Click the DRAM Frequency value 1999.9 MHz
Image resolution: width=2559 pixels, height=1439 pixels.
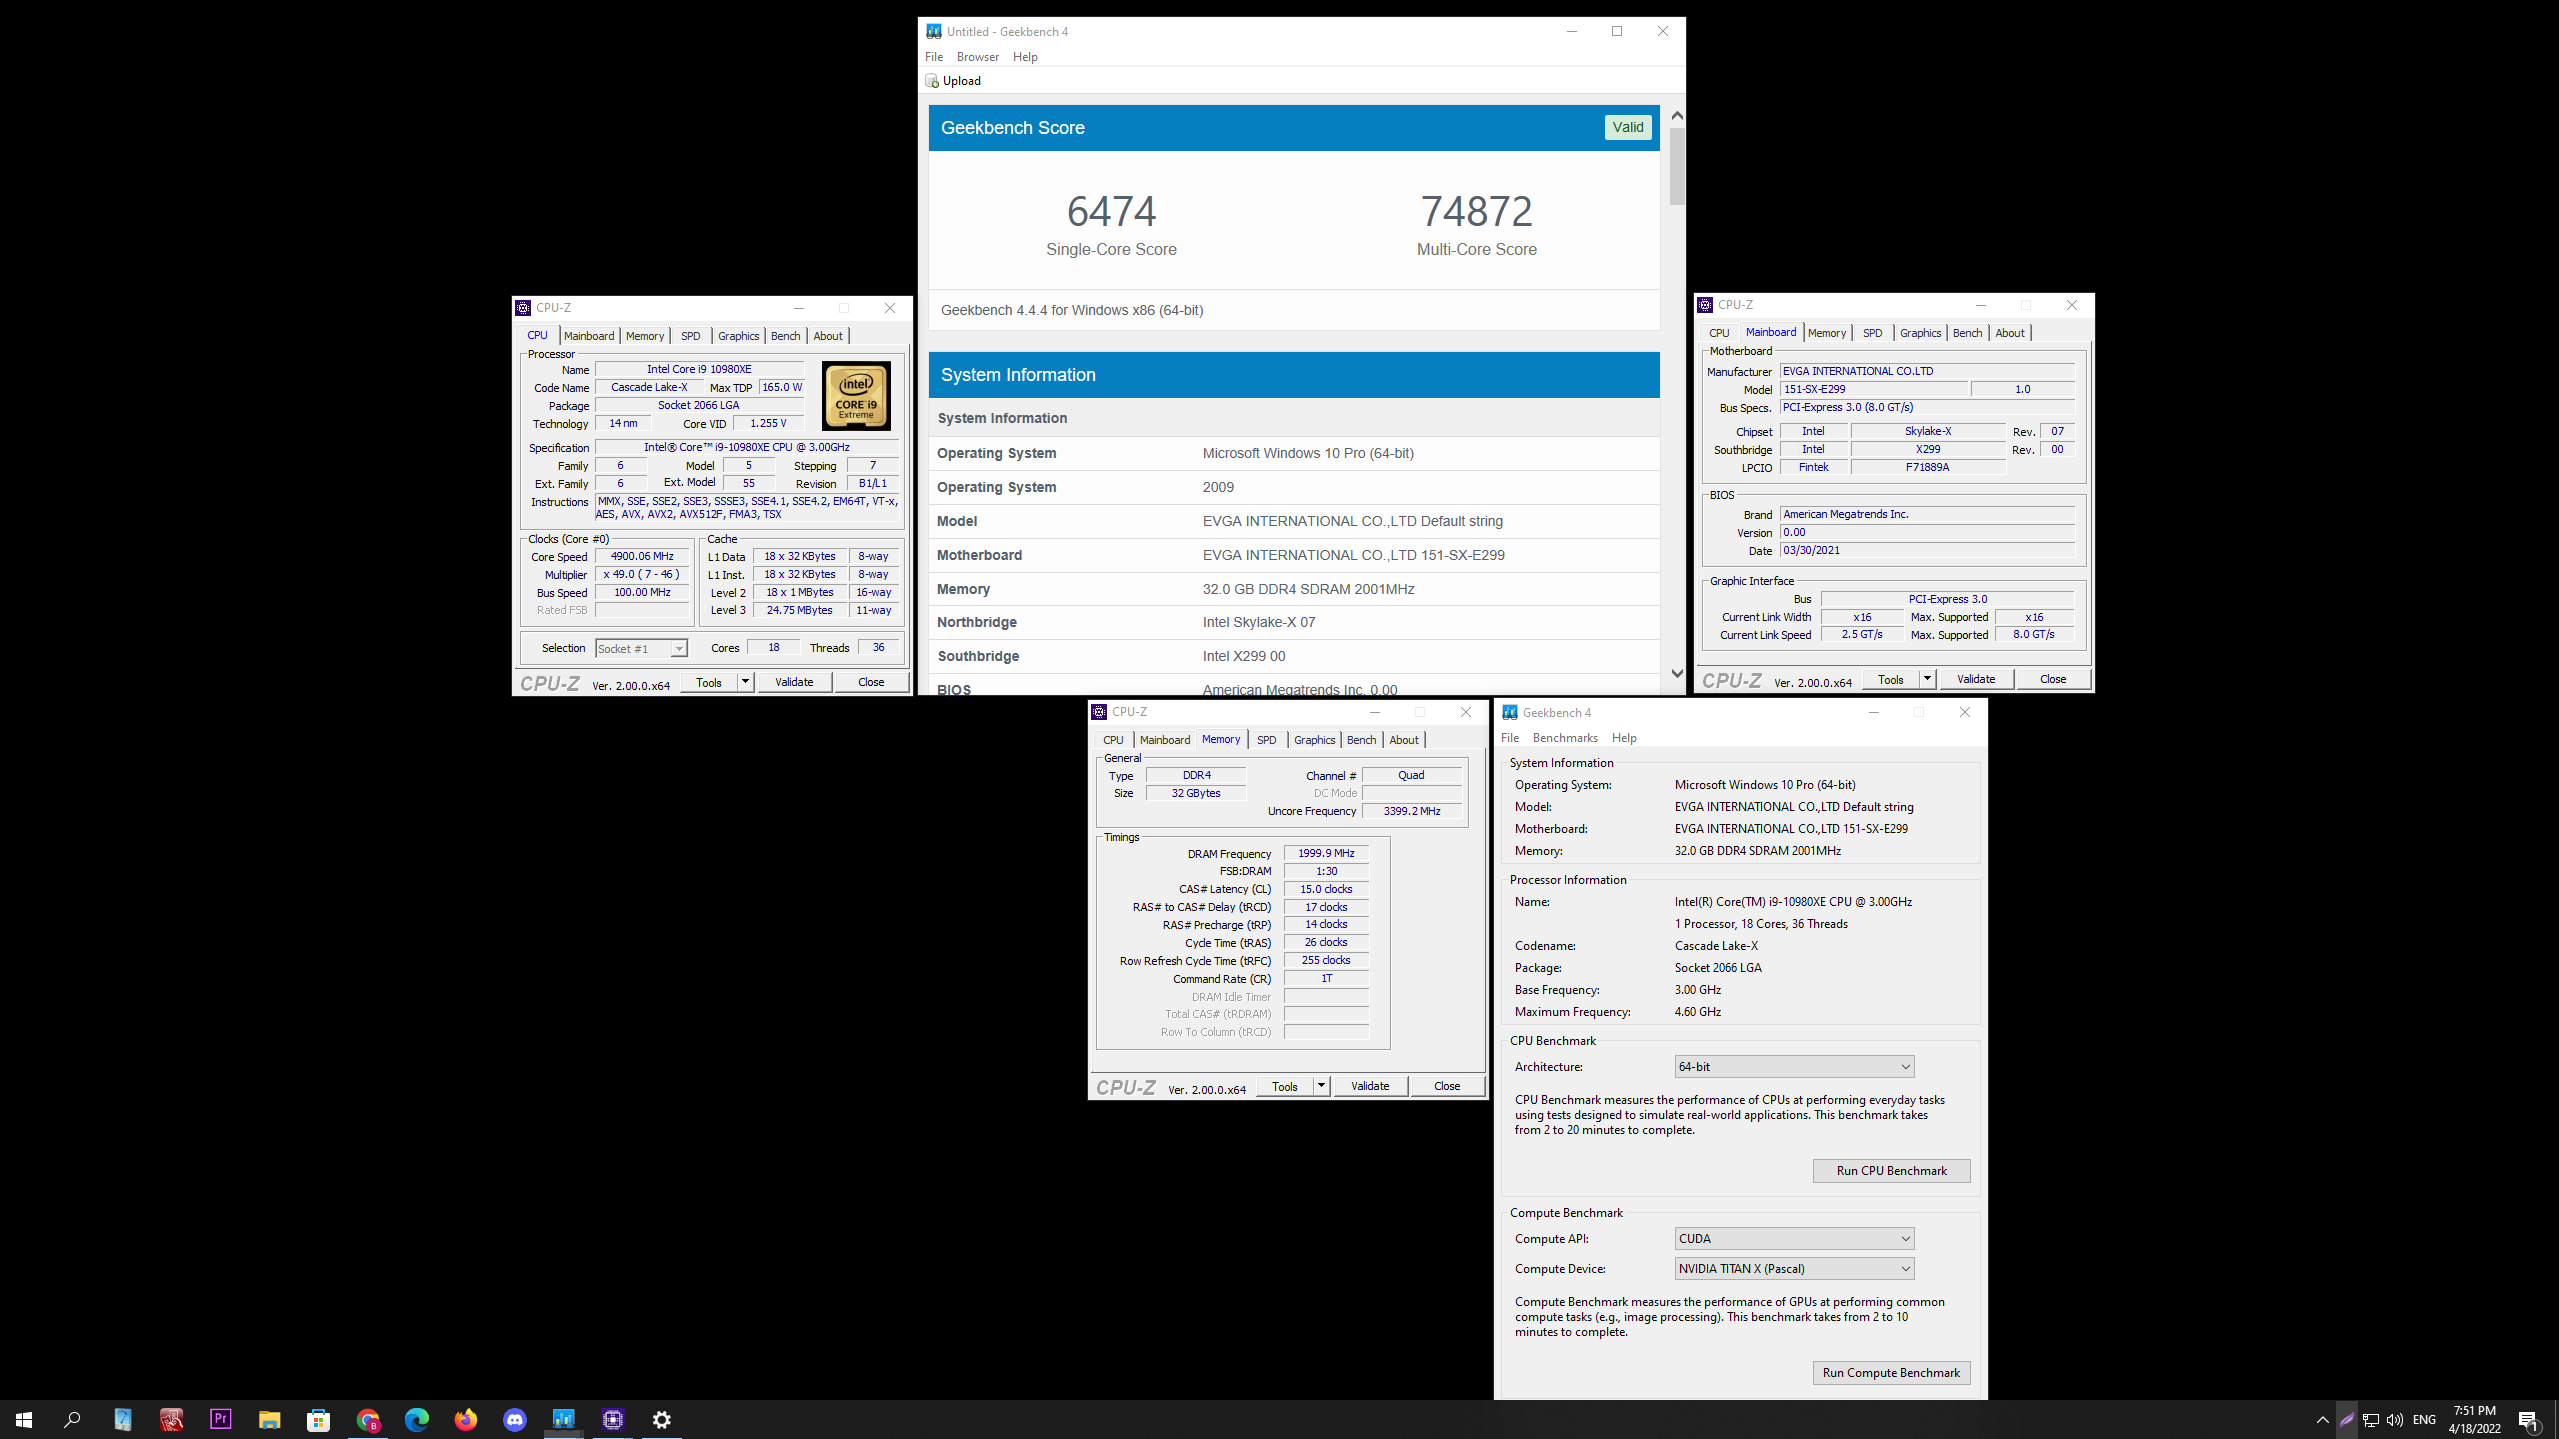[x=1326, y=854]
